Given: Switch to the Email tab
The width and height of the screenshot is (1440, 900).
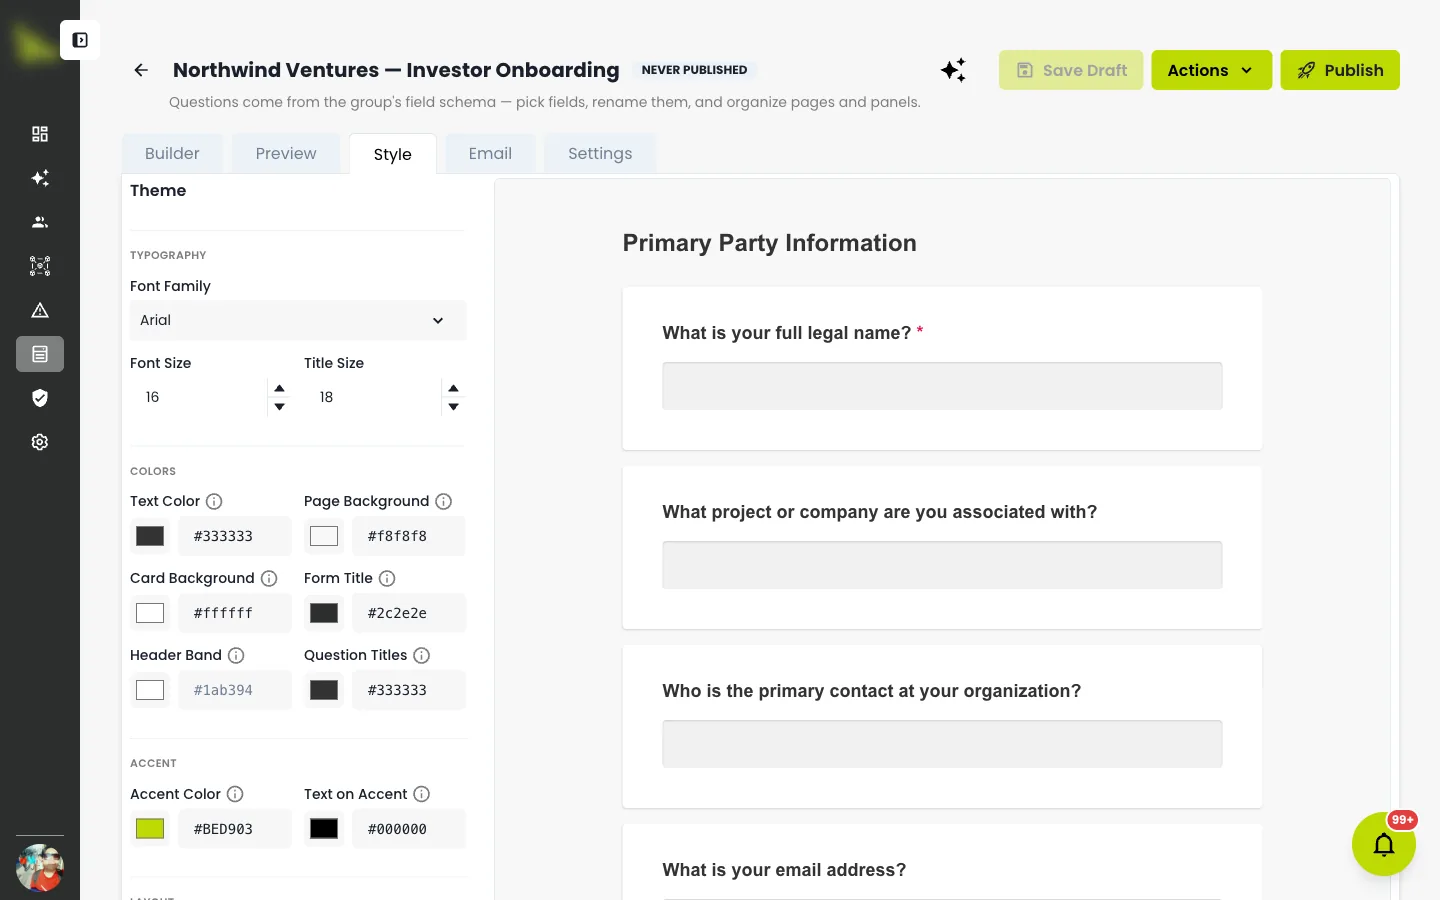Looking at the screenshot, I should point(490,153).
